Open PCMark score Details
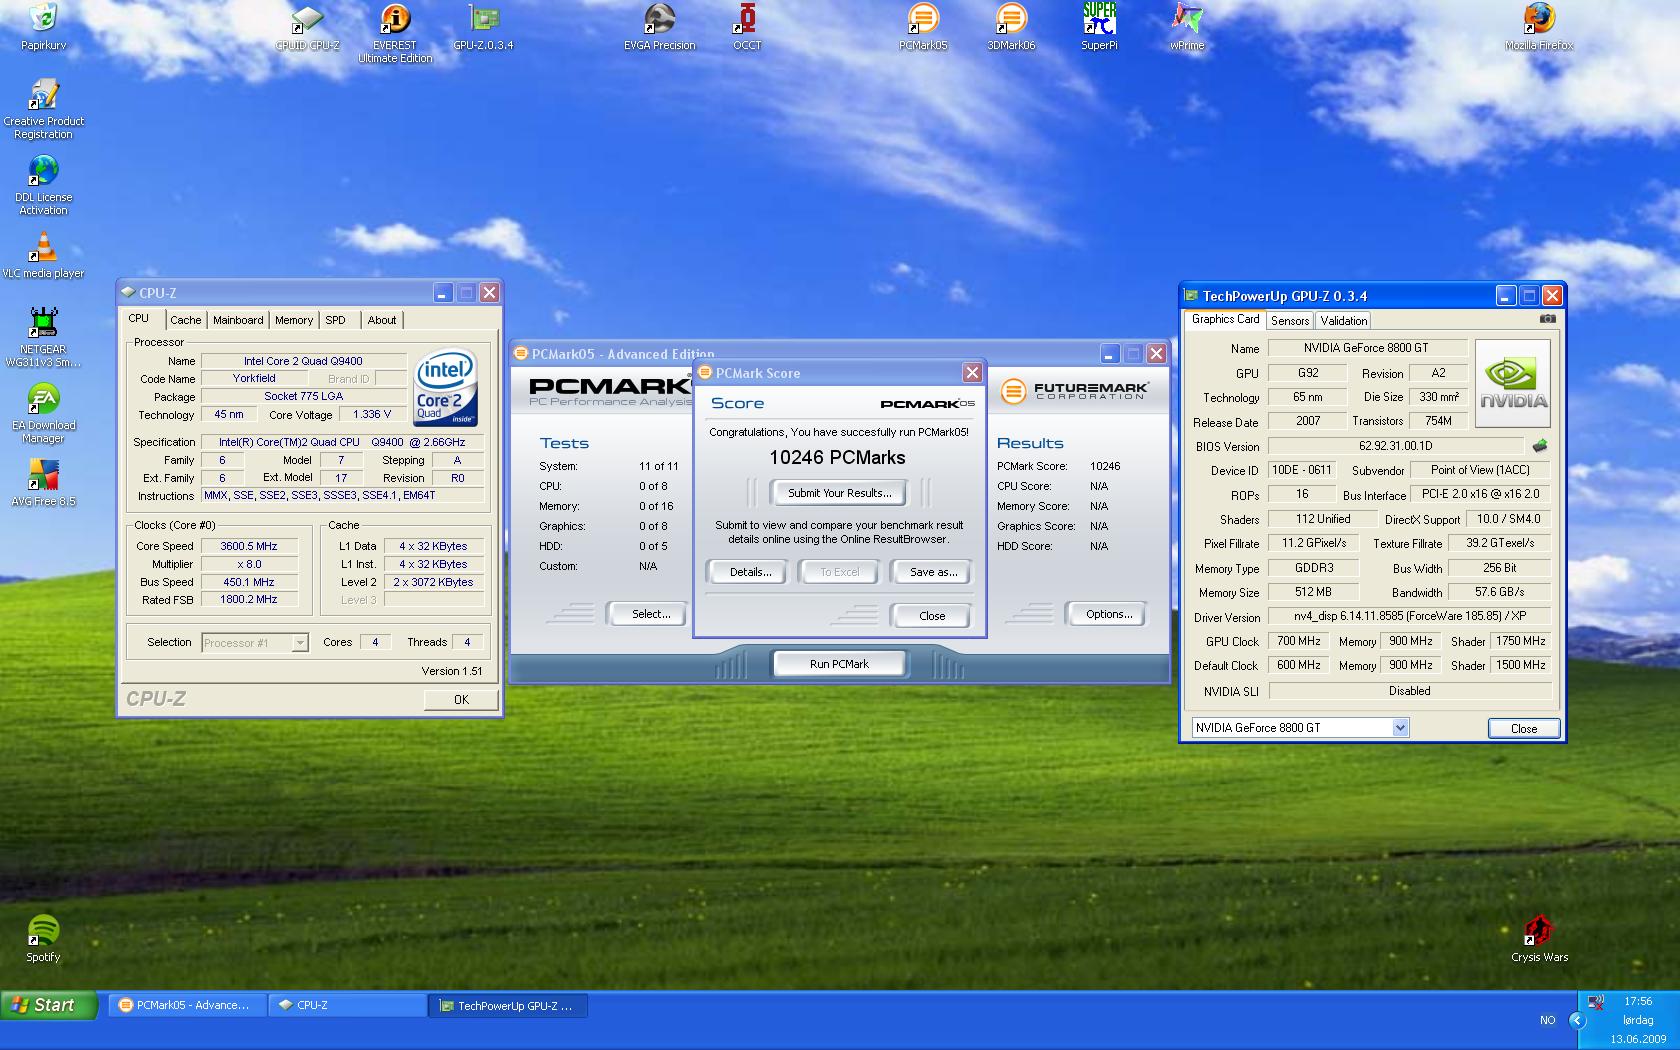 tap(750, 572)
